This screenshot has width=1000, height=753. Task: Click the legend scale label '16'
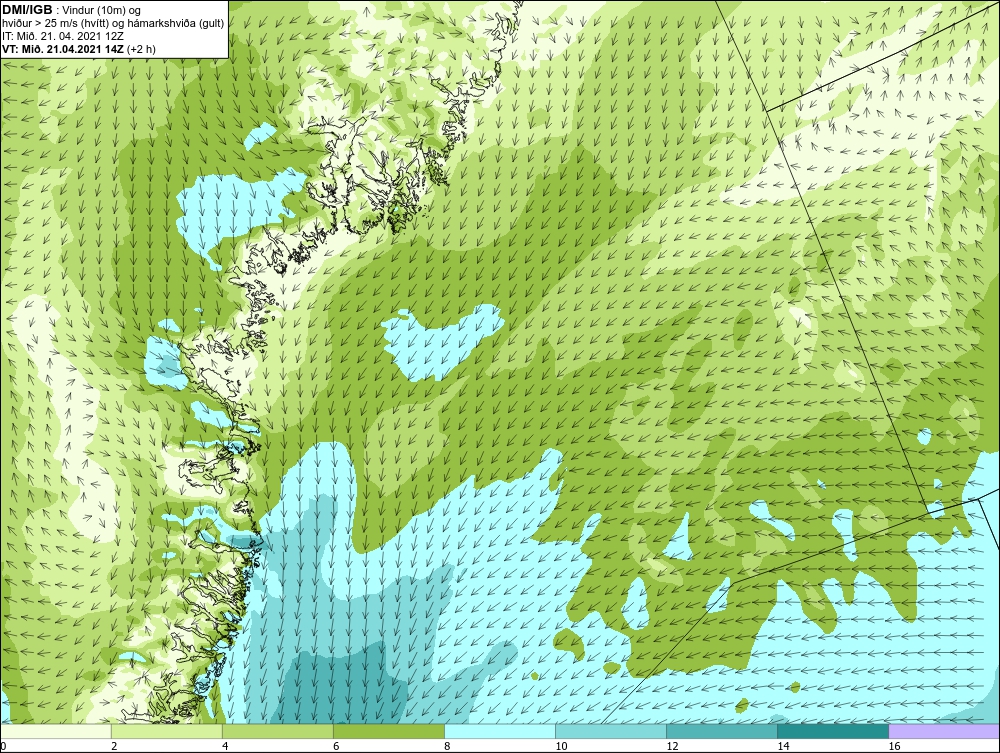coord(894,746)
